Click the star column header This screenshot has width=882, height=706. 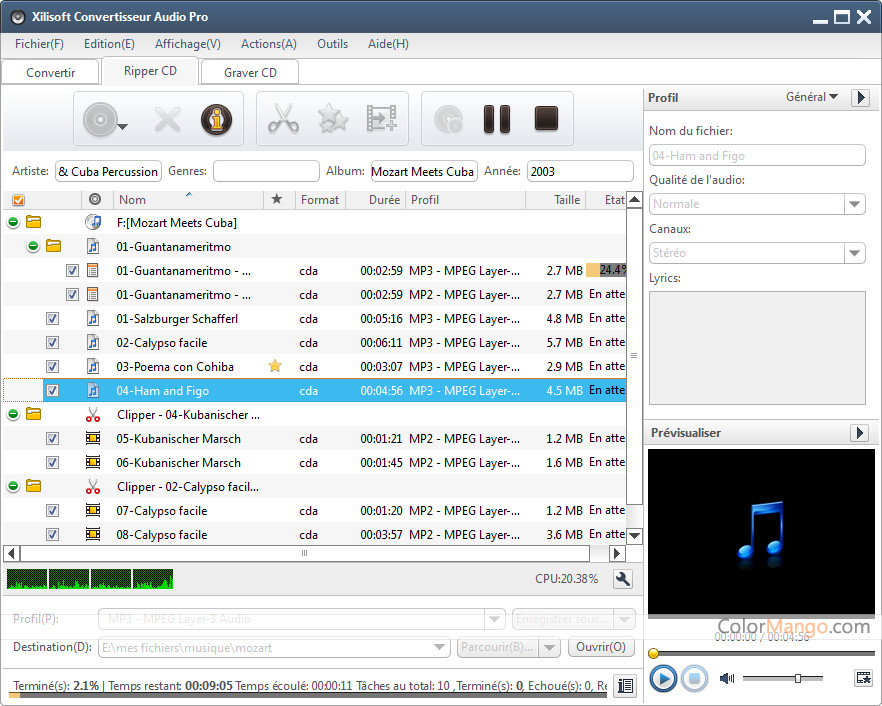(277, 199)
